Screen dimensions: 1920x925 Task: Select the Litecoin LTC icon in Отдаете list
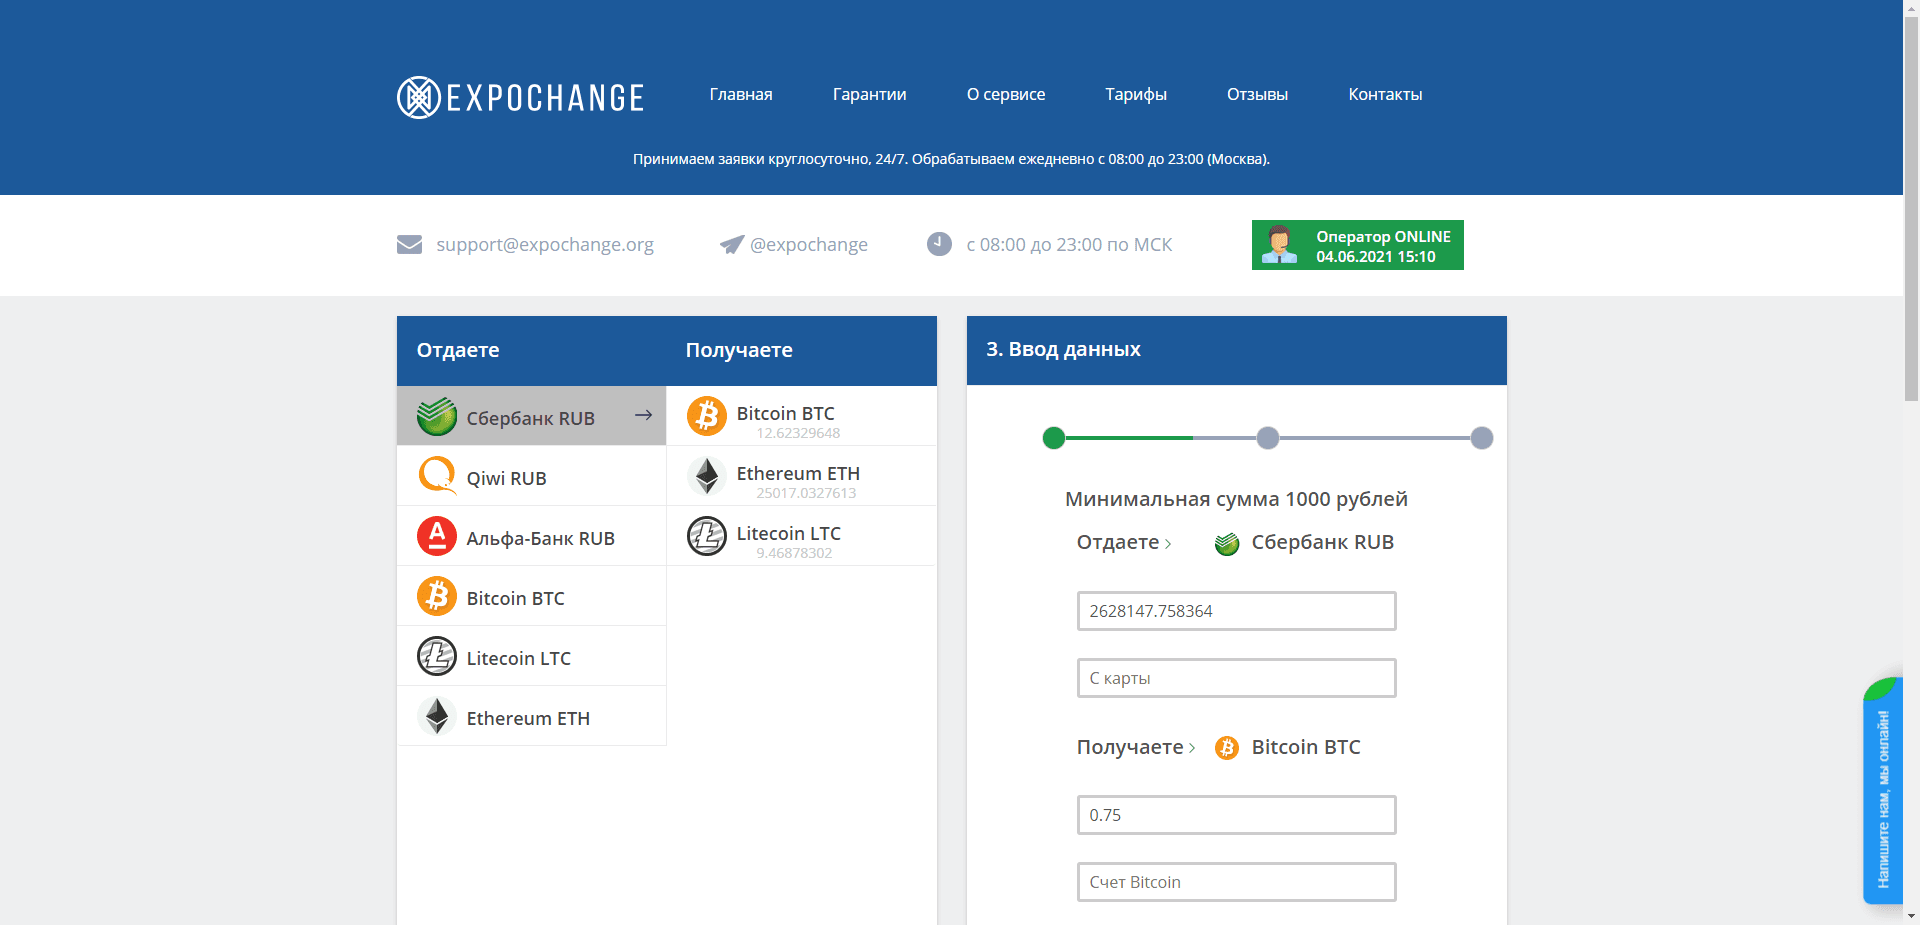coord(436,656)
